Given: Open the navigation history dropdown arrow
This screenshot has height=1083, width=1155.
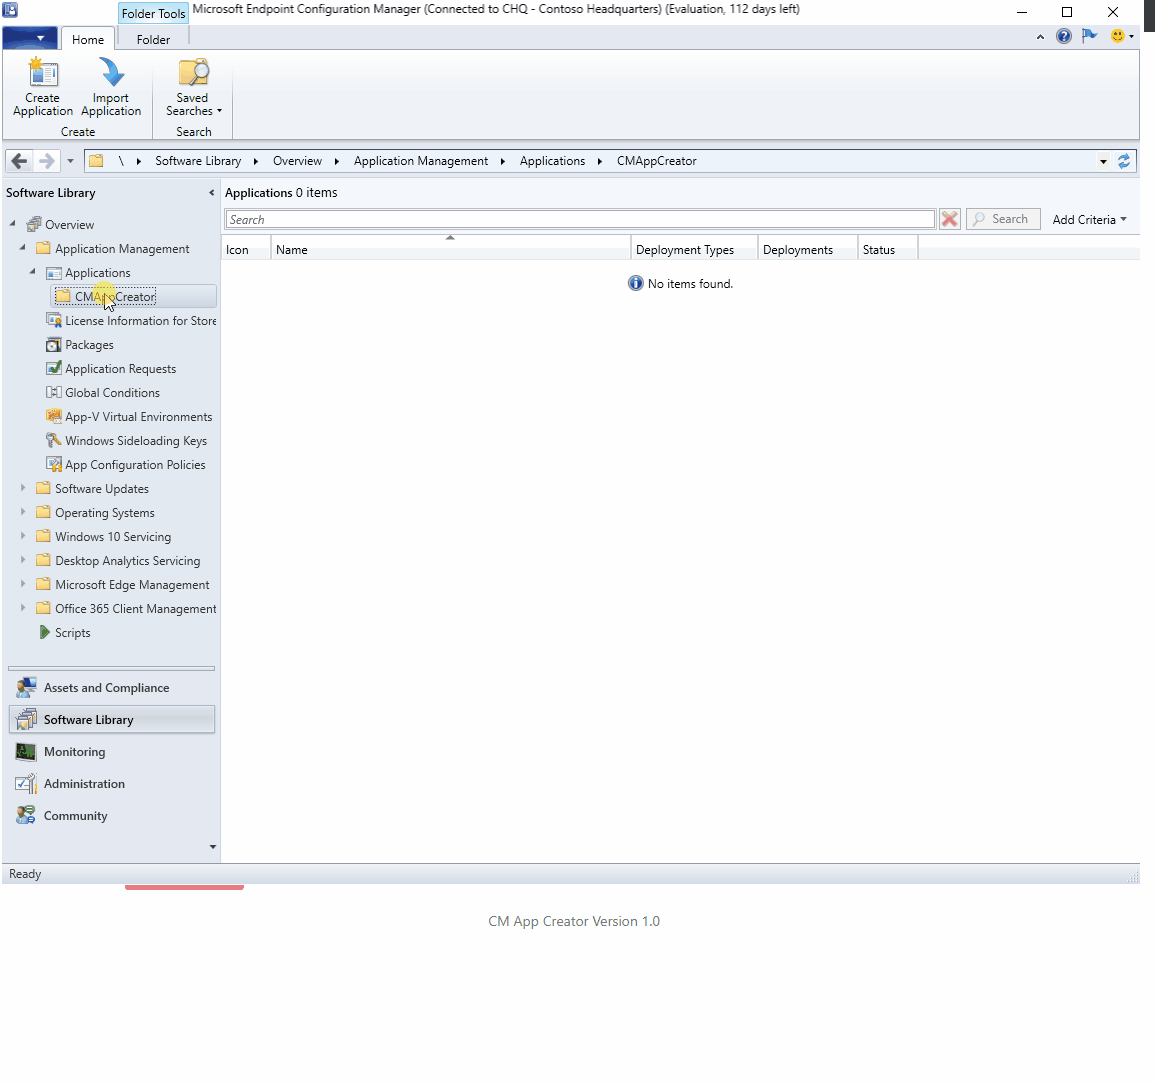Looking at the screenshot, I should (x=70, y=161).
